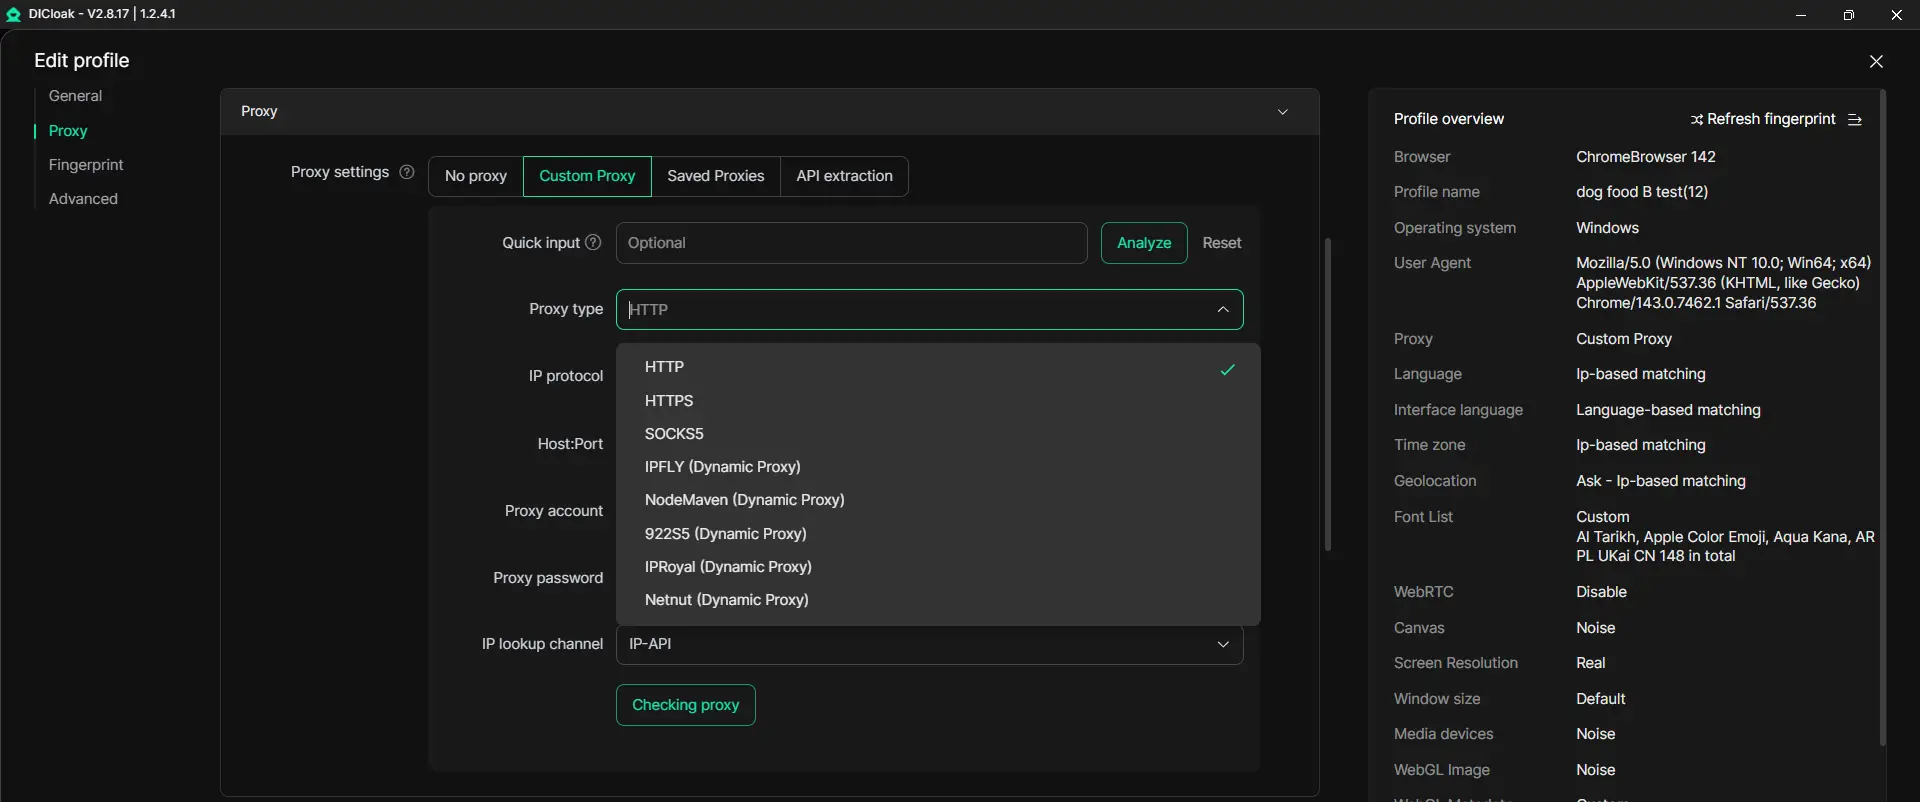Close the Edit profile dialog
Viewport: 1920px width, 802px height.
[1876, 62]
